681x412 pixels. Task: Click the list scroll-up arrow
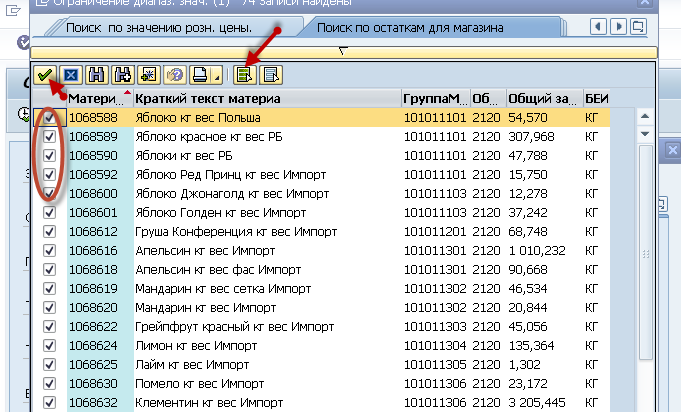[x=645, y=116]
